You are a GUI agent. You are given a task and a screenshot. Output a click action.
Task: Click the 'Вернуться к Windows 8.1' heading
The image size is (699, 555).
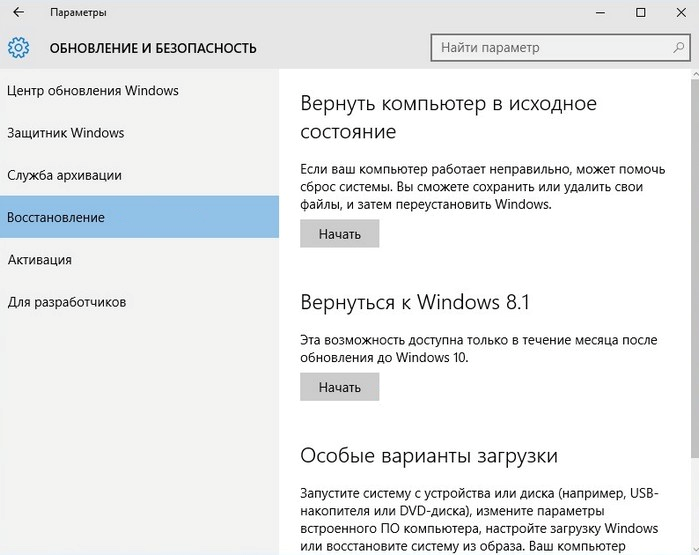click(x=412, y=303)
